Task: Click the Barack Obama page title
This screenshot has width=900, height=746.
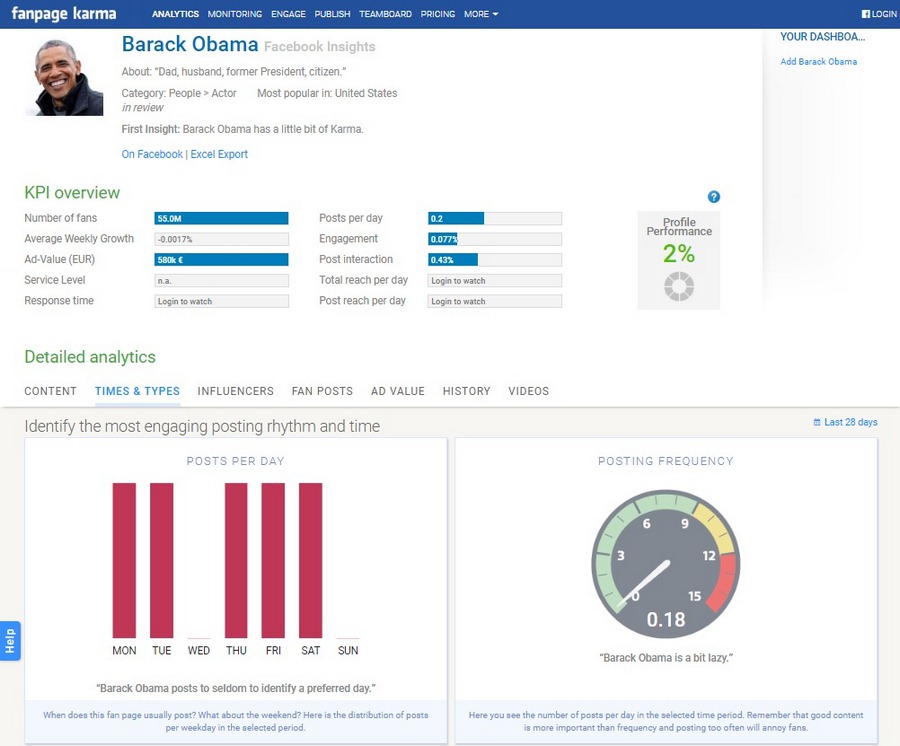Action: pyautogui.click(x=190, y=45)
